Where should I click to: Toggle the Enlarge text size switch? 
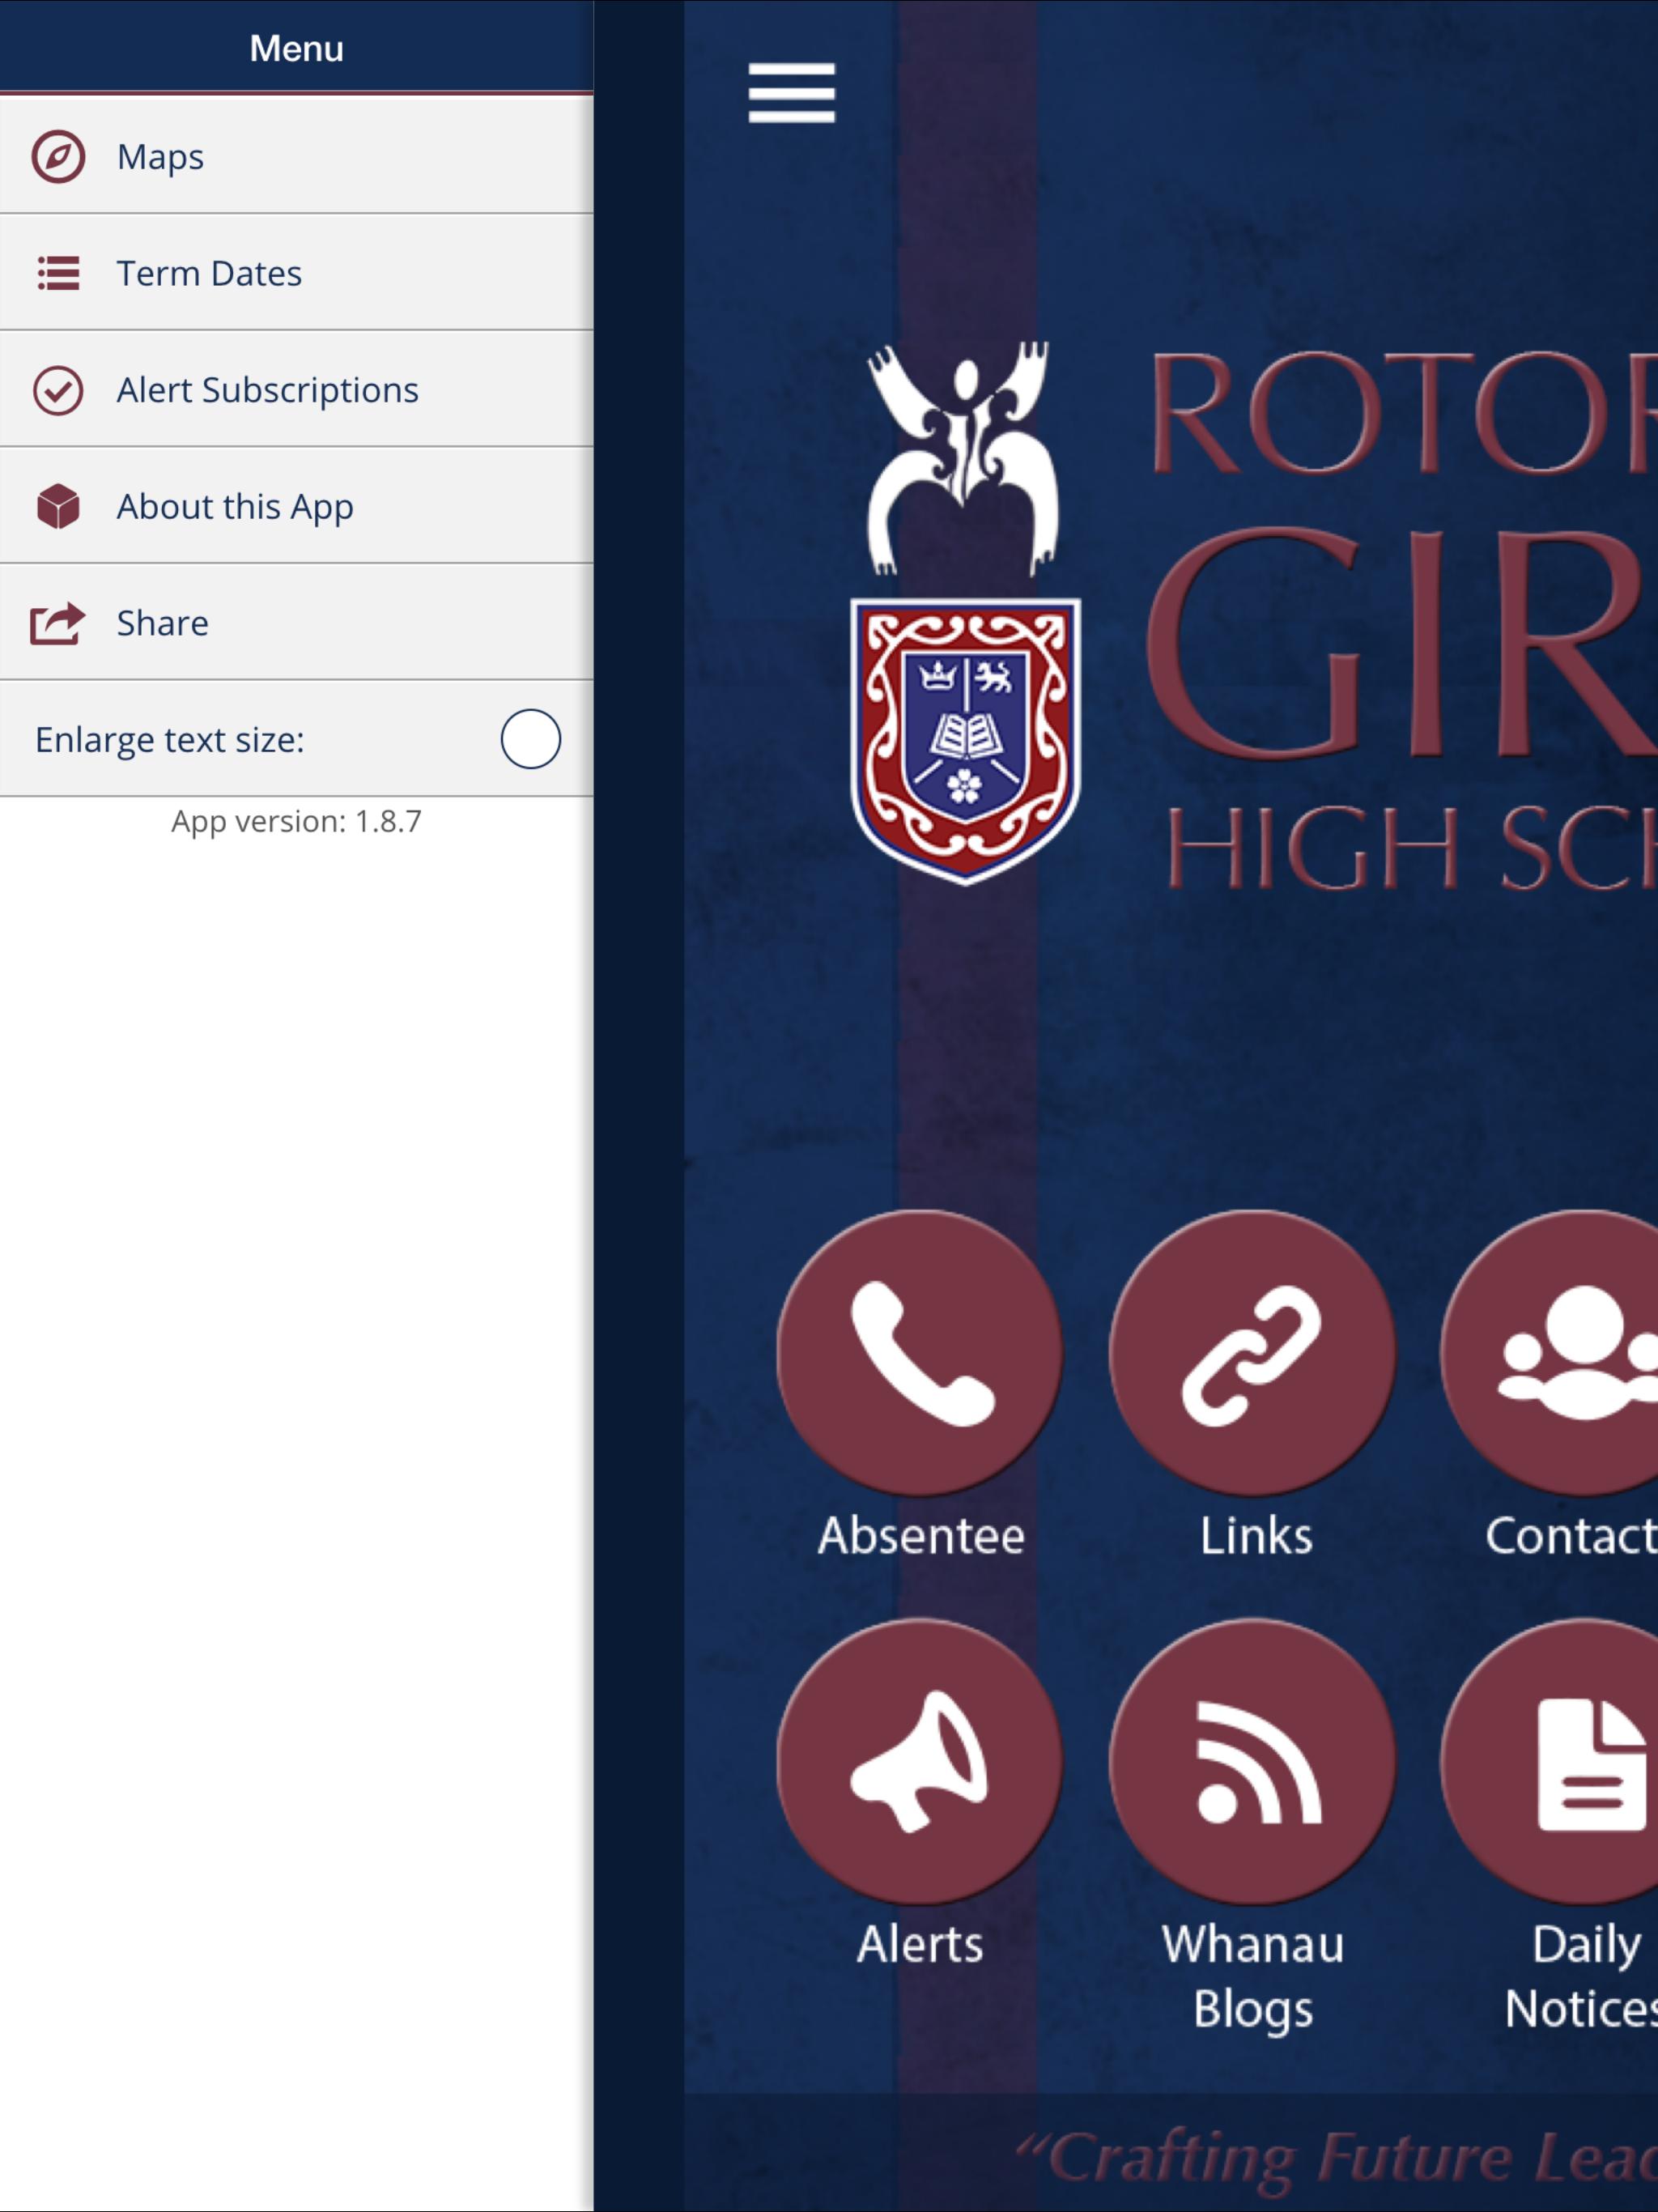coord(530,739)
